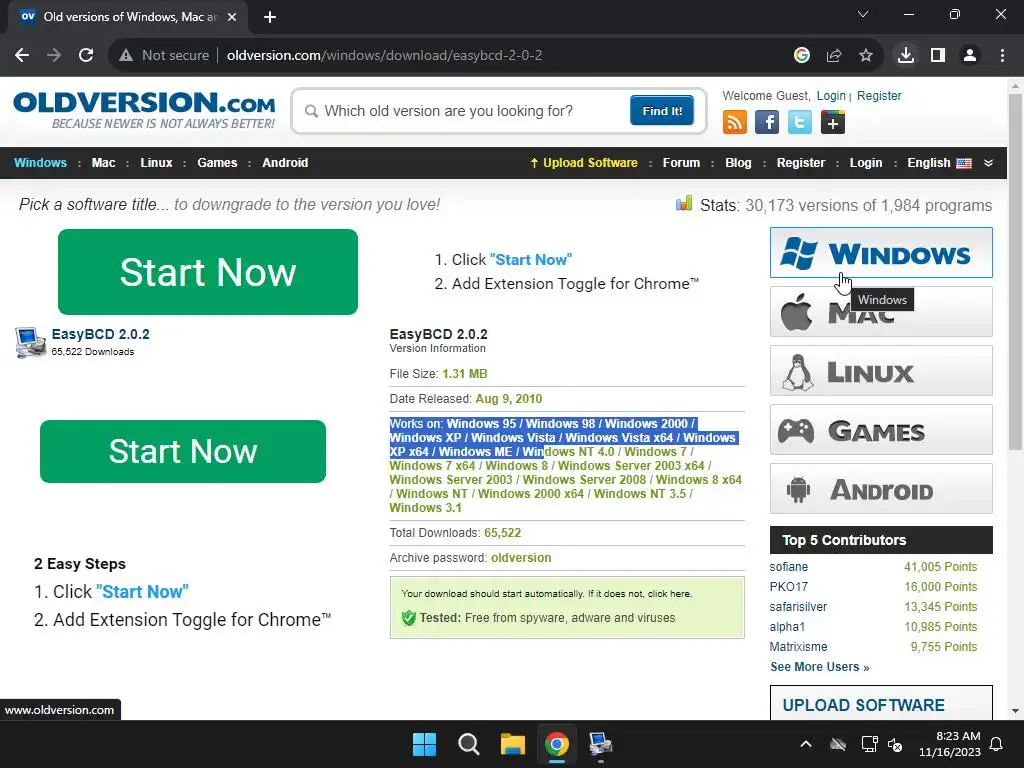Viewport: 1024px width, 768px height.
Task: Select the Linux navigation item
Action: click(156, 163)
